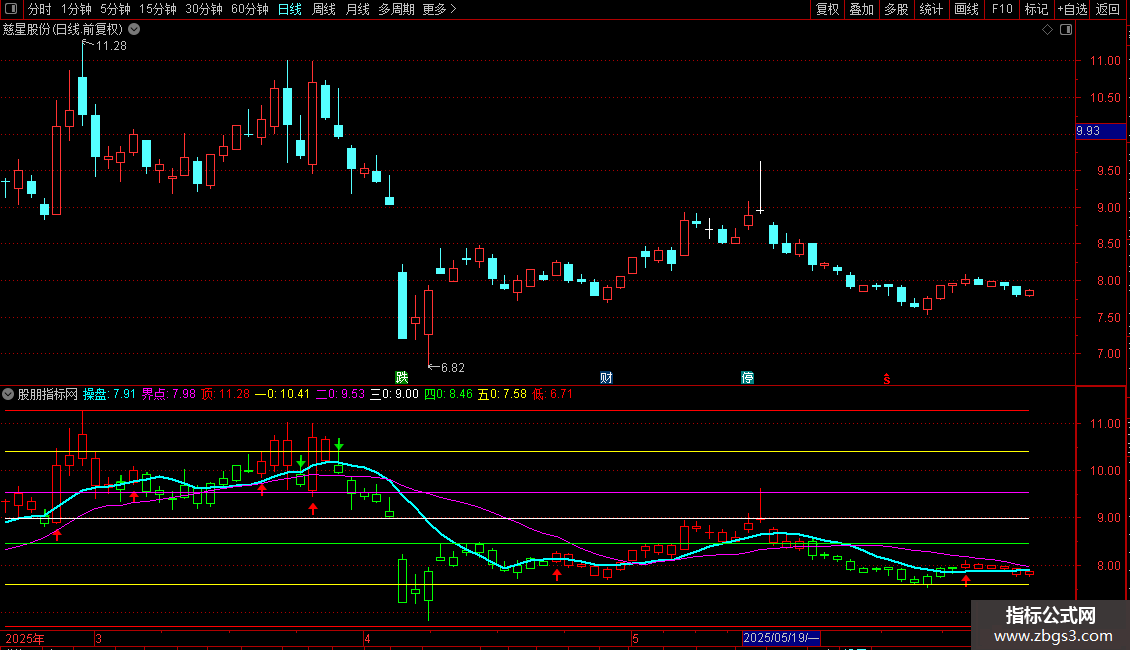Switch to 周线 weekly chart
This screenshot has width=1130, height=650.
[324, 9]
